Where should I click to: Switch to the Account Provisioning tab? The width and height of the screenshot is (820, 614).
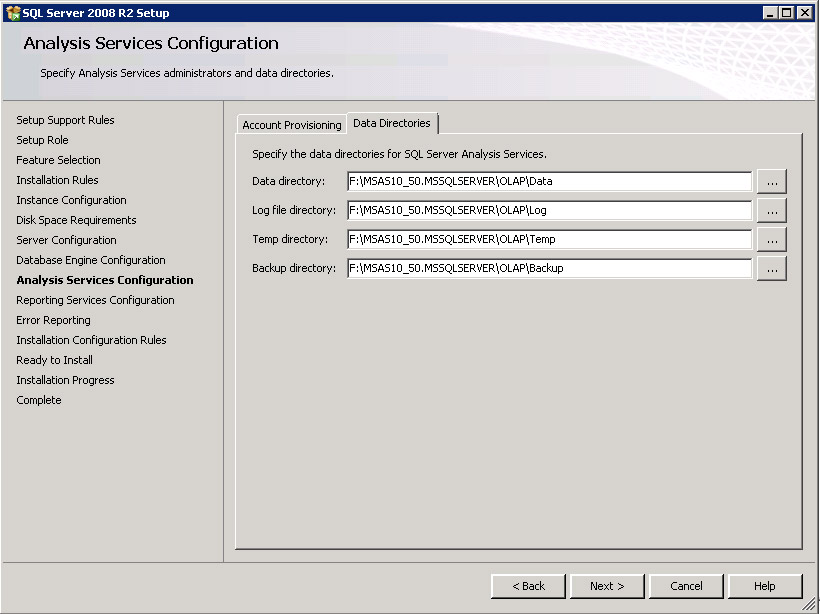tap(291, 124)
